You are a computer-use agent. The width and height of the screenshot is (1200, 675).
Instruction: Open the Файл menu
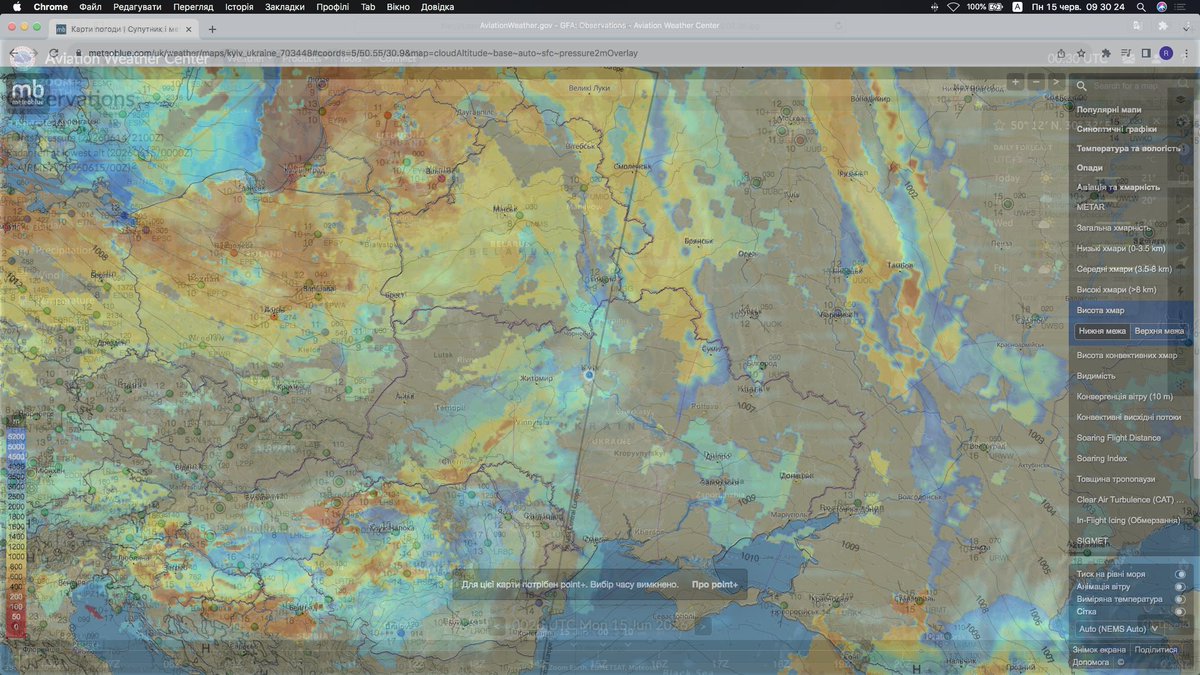tap(90, 7)
